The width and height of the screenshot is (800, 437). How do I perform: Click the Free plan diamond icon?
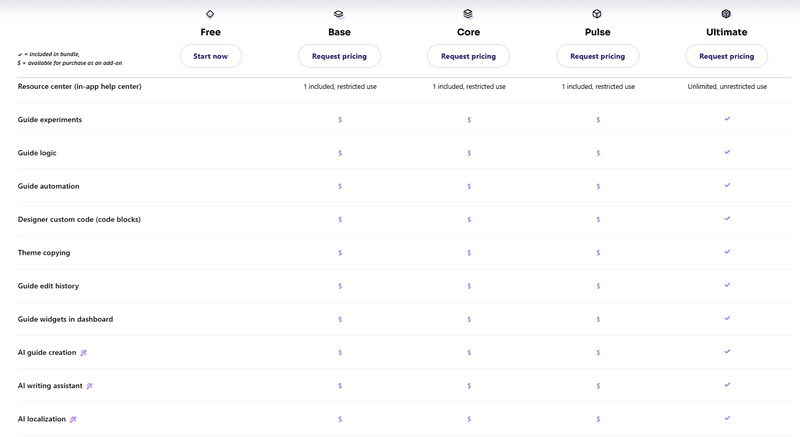pyautogui.click(x=210, y=14)
